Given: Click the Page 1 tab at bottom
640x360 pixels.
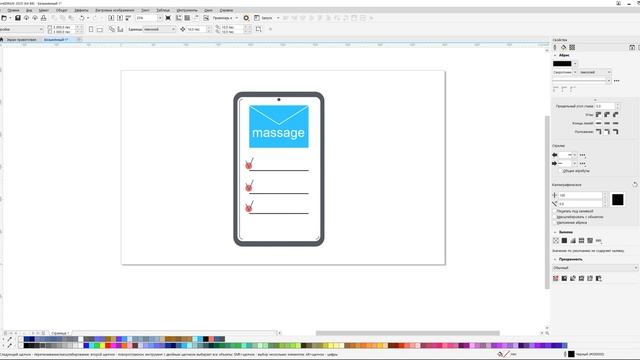Looking at the screenshot, I should point(59,333).
